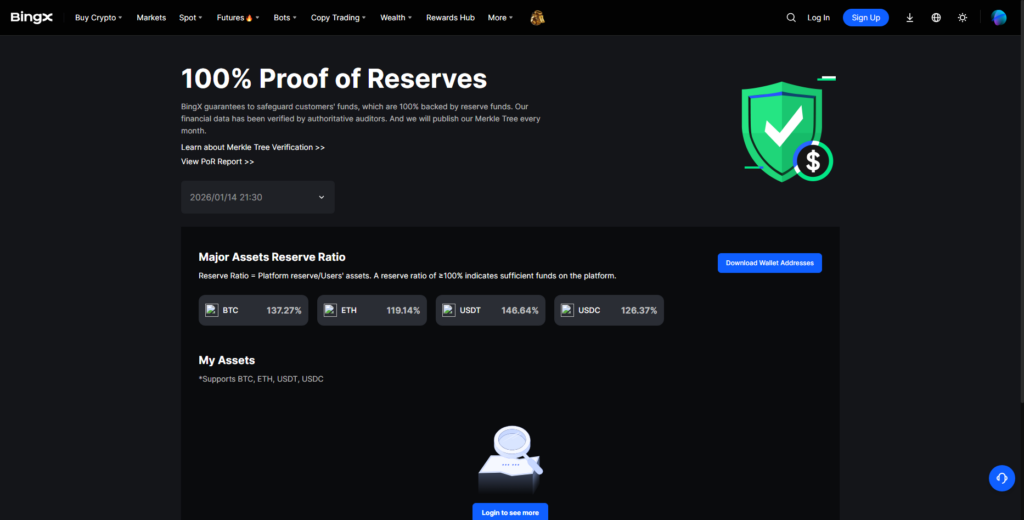Screen dimensions: 1024x520
Task: Expand the Copy Trading menu
Action: point(338,18)
